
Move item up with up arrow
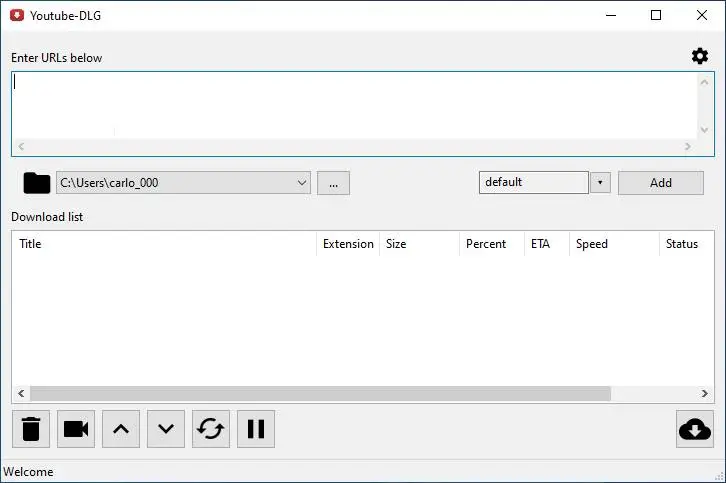121,429
